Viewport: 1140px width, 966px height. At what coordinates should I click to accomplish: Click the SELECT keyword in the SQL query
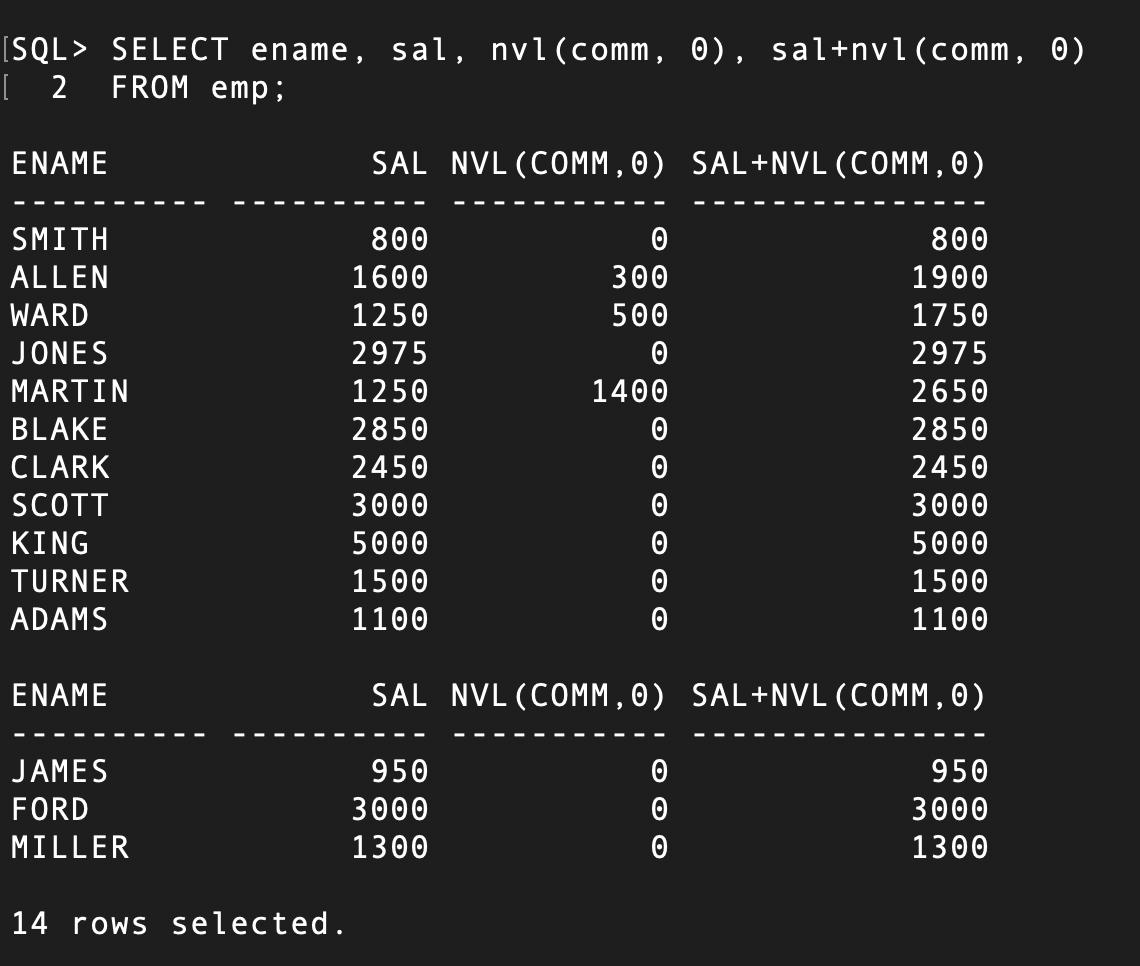pyautogui.click(x=170, y=50)
